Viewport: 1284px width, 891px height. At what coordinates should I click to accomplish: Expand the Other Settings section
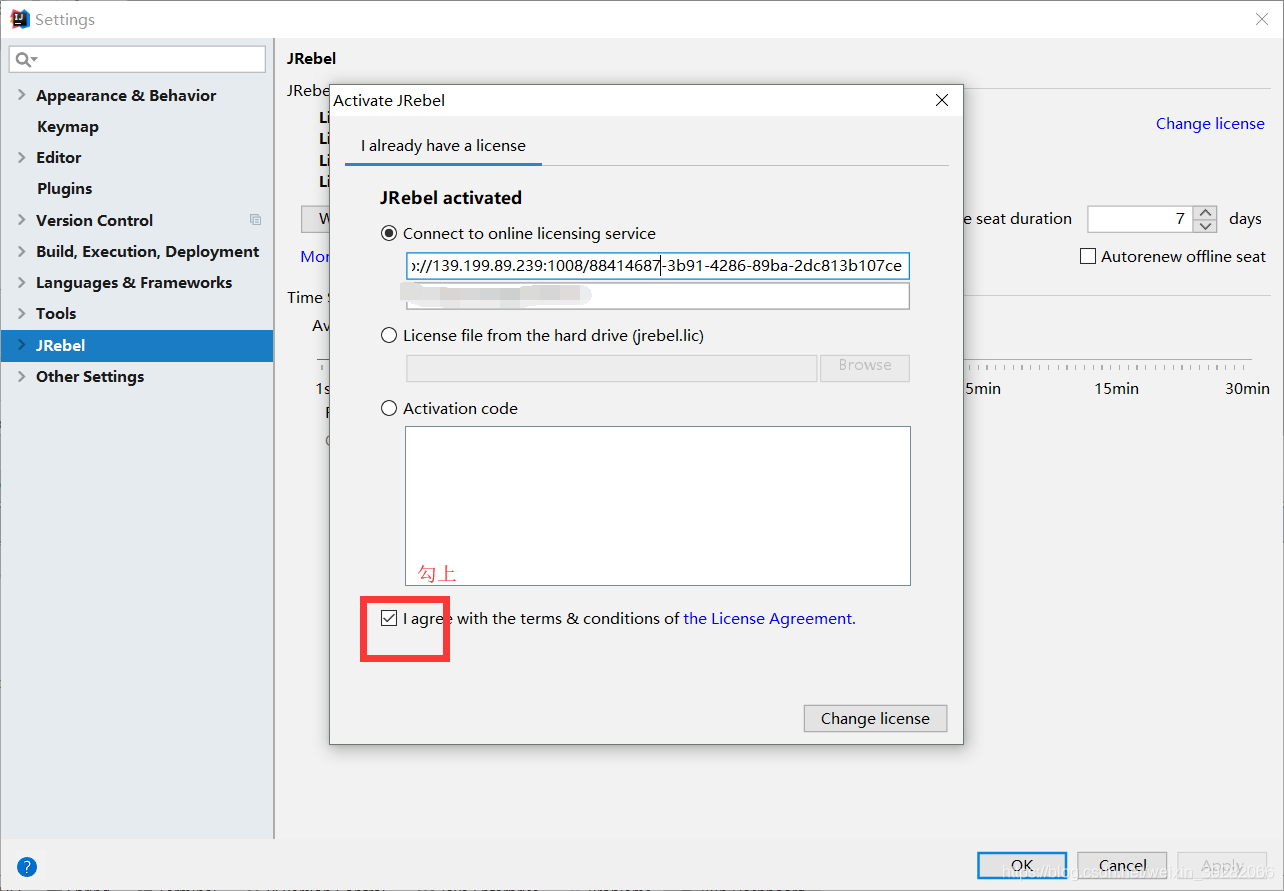(22, 376)
